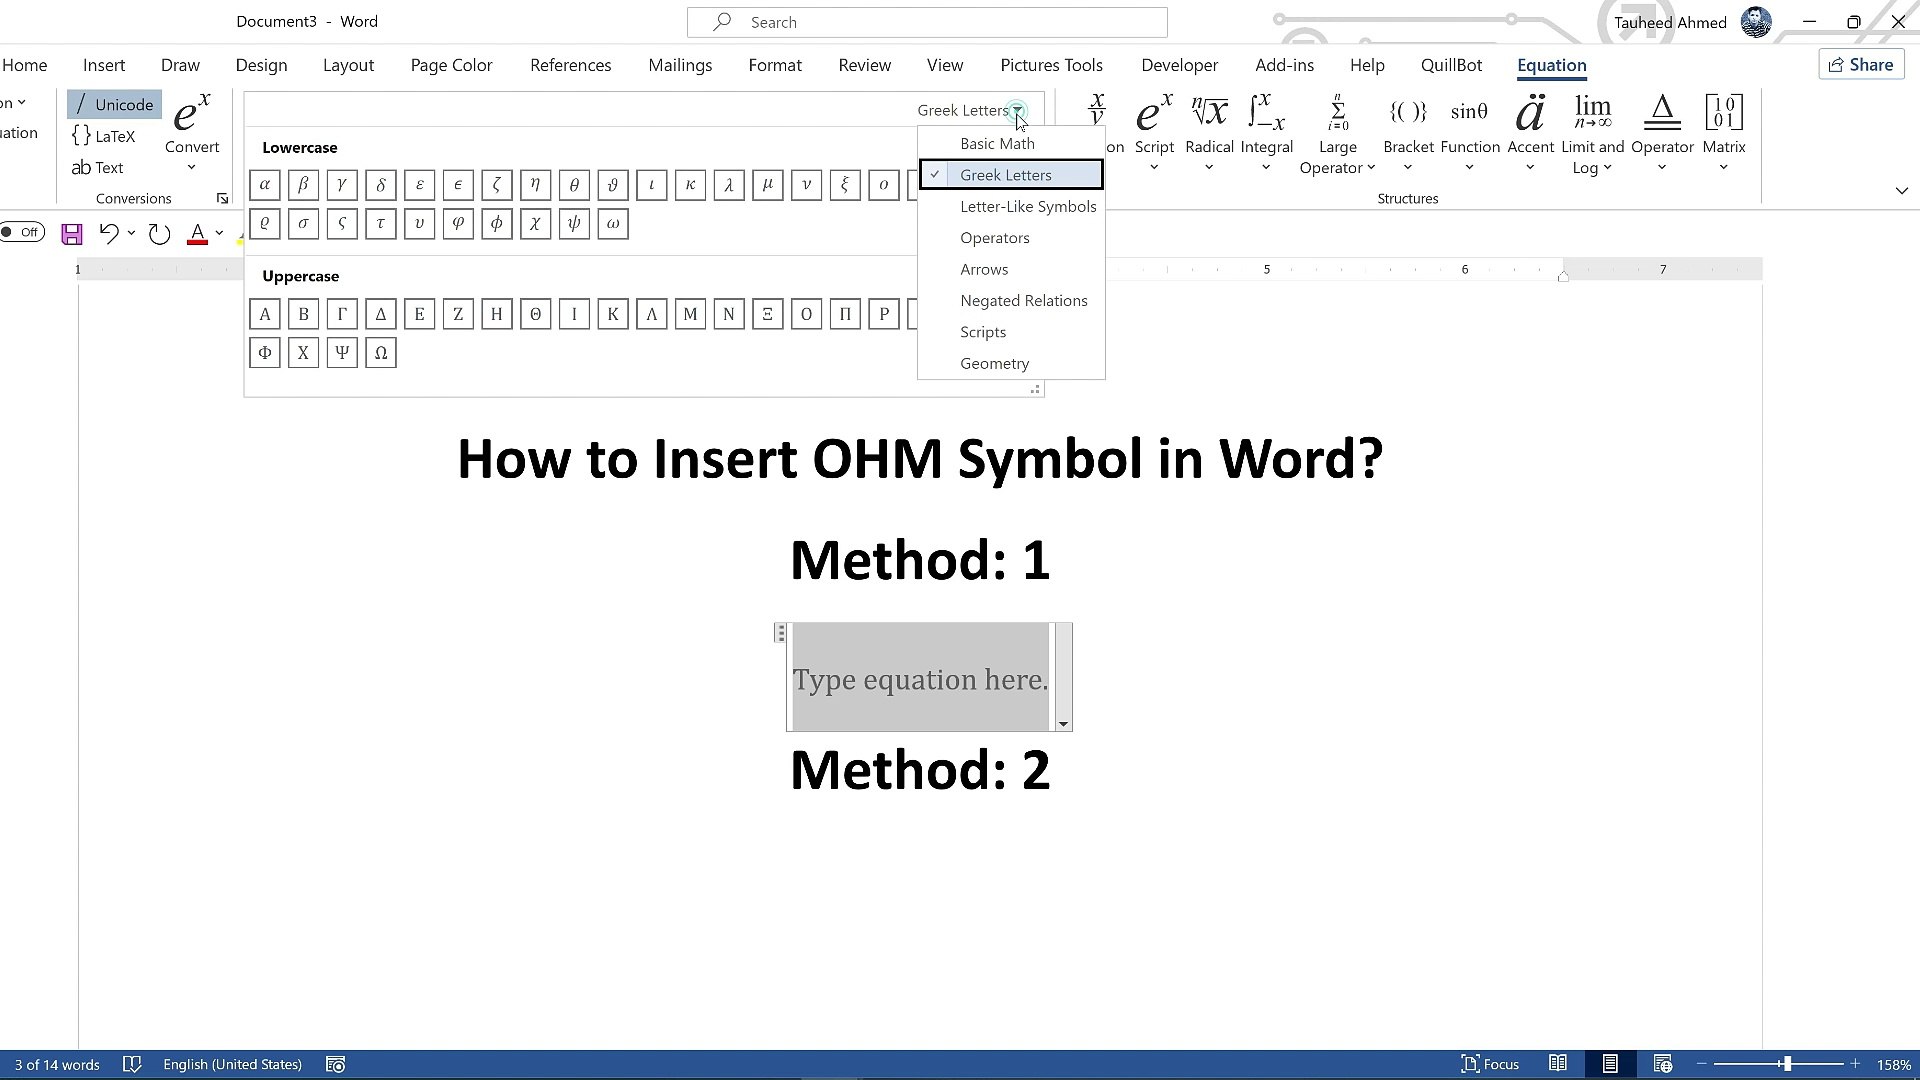
Task: Open the Radical structure gallery
Action: click(1209, 130)
